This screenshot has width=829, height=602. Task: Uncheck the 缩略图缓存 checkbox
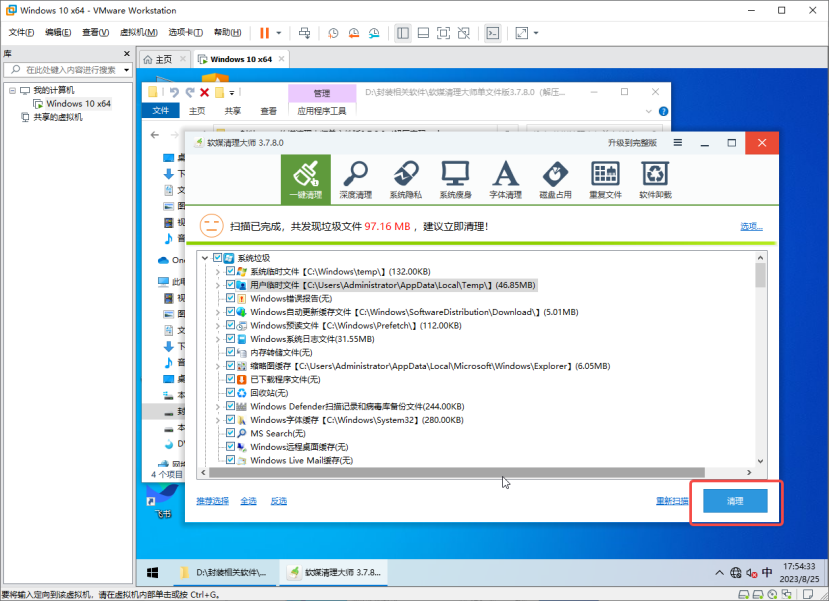pyautogui.click(x=231, y=366)
